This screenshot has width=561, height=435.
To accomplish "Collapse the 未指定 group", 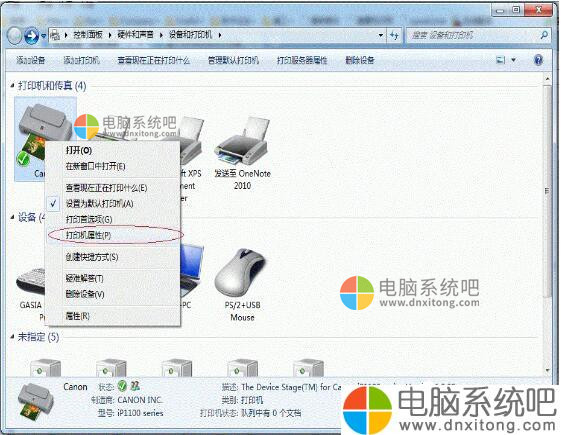I will 12,337.
